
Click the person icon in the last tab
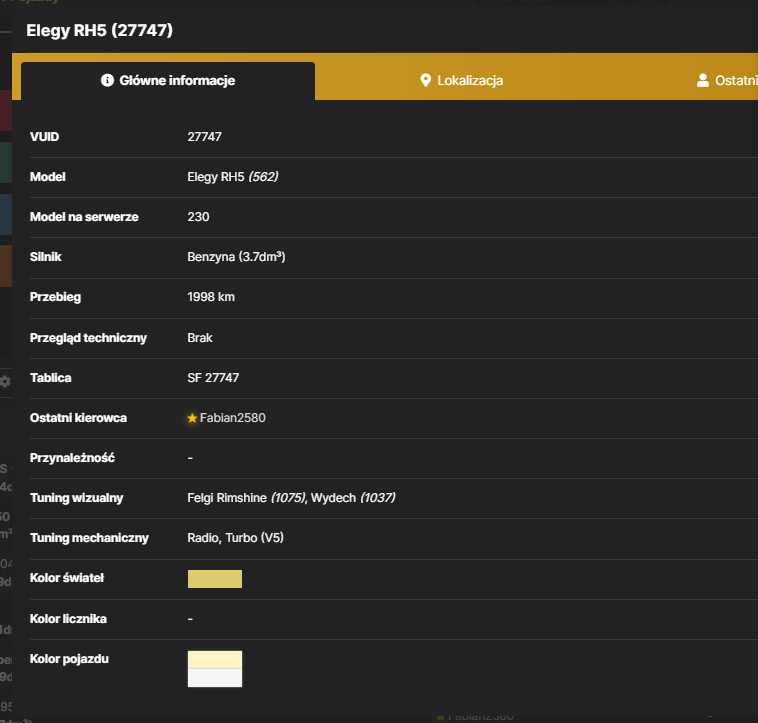[x=703, y=80]
